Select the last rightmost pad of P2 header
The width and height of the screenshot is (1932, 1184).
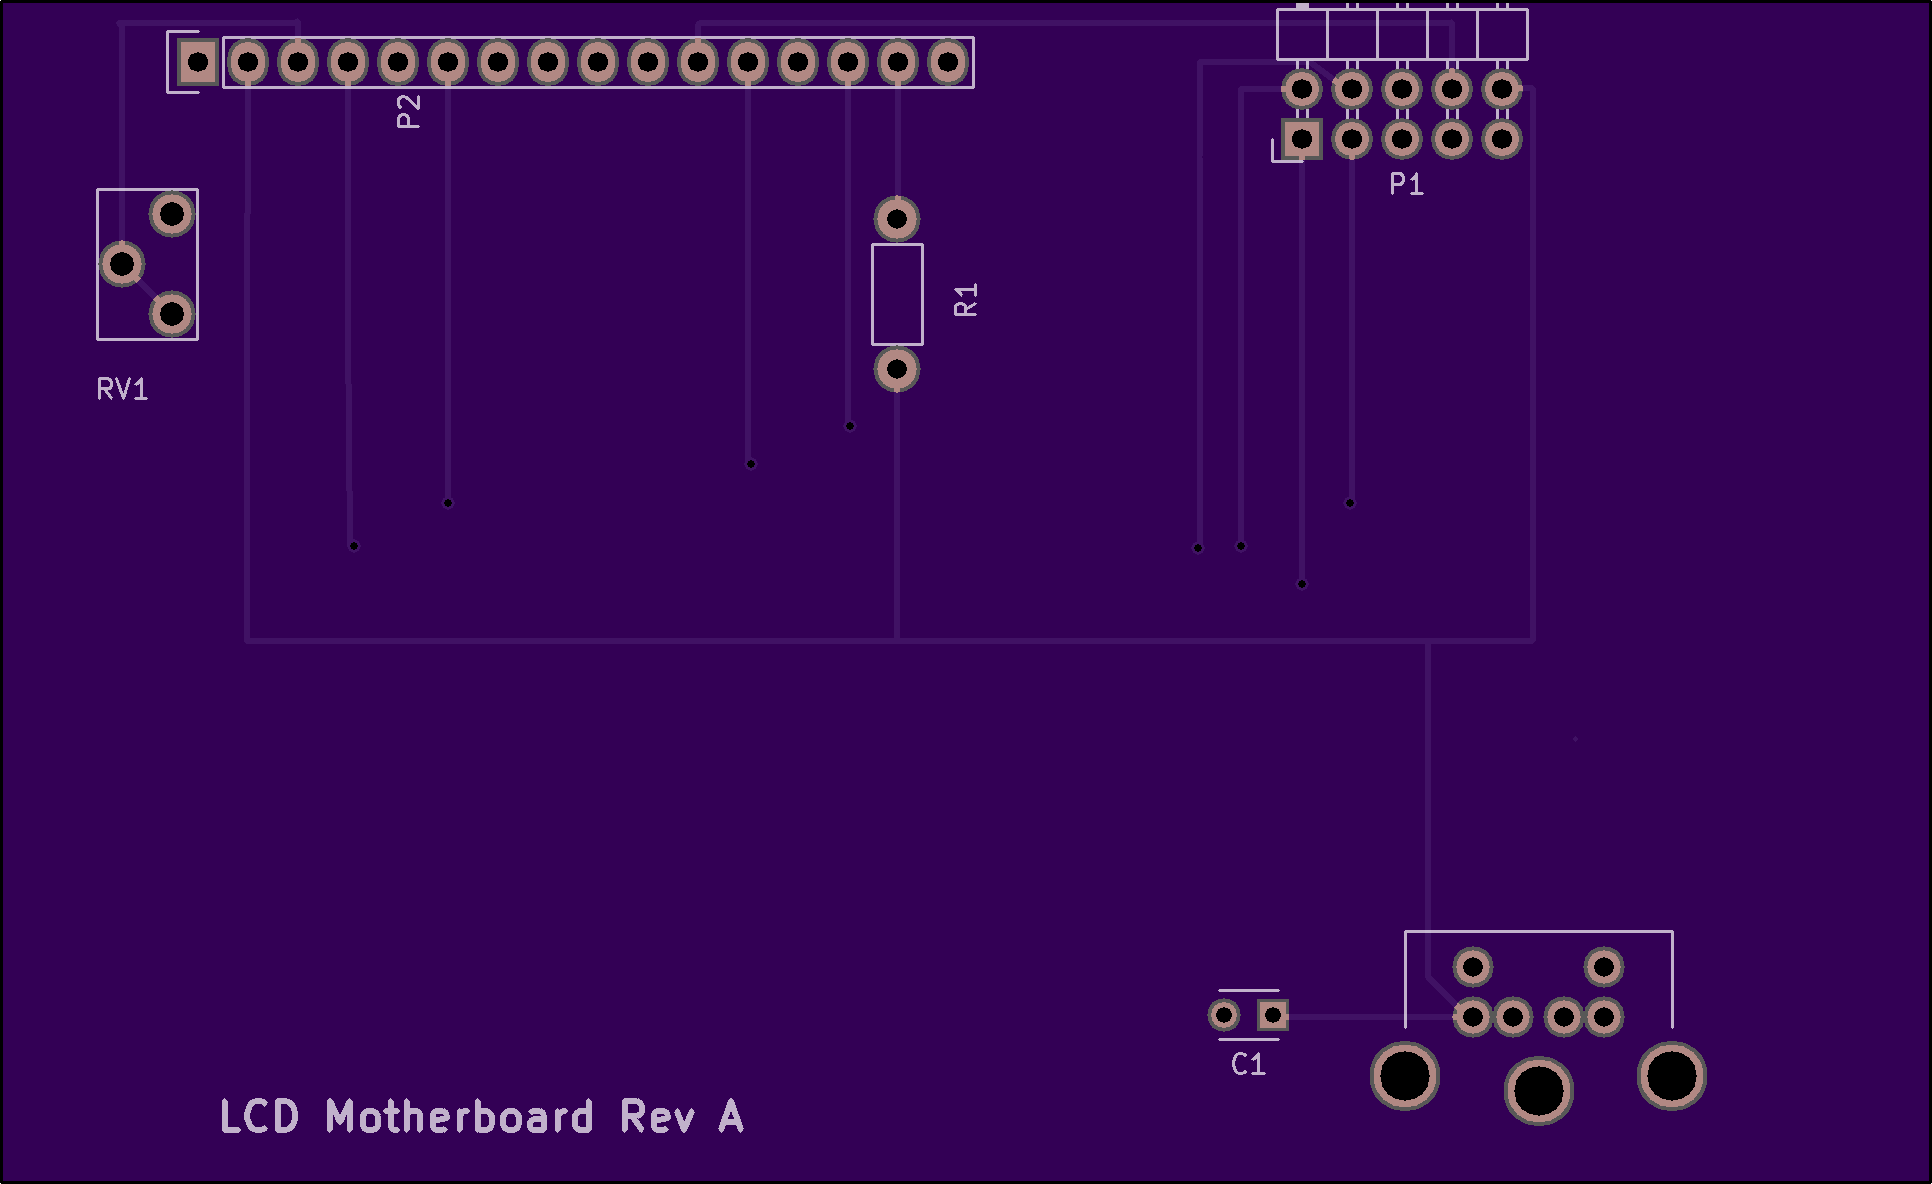pyautogui.click(x=948, y=63)
